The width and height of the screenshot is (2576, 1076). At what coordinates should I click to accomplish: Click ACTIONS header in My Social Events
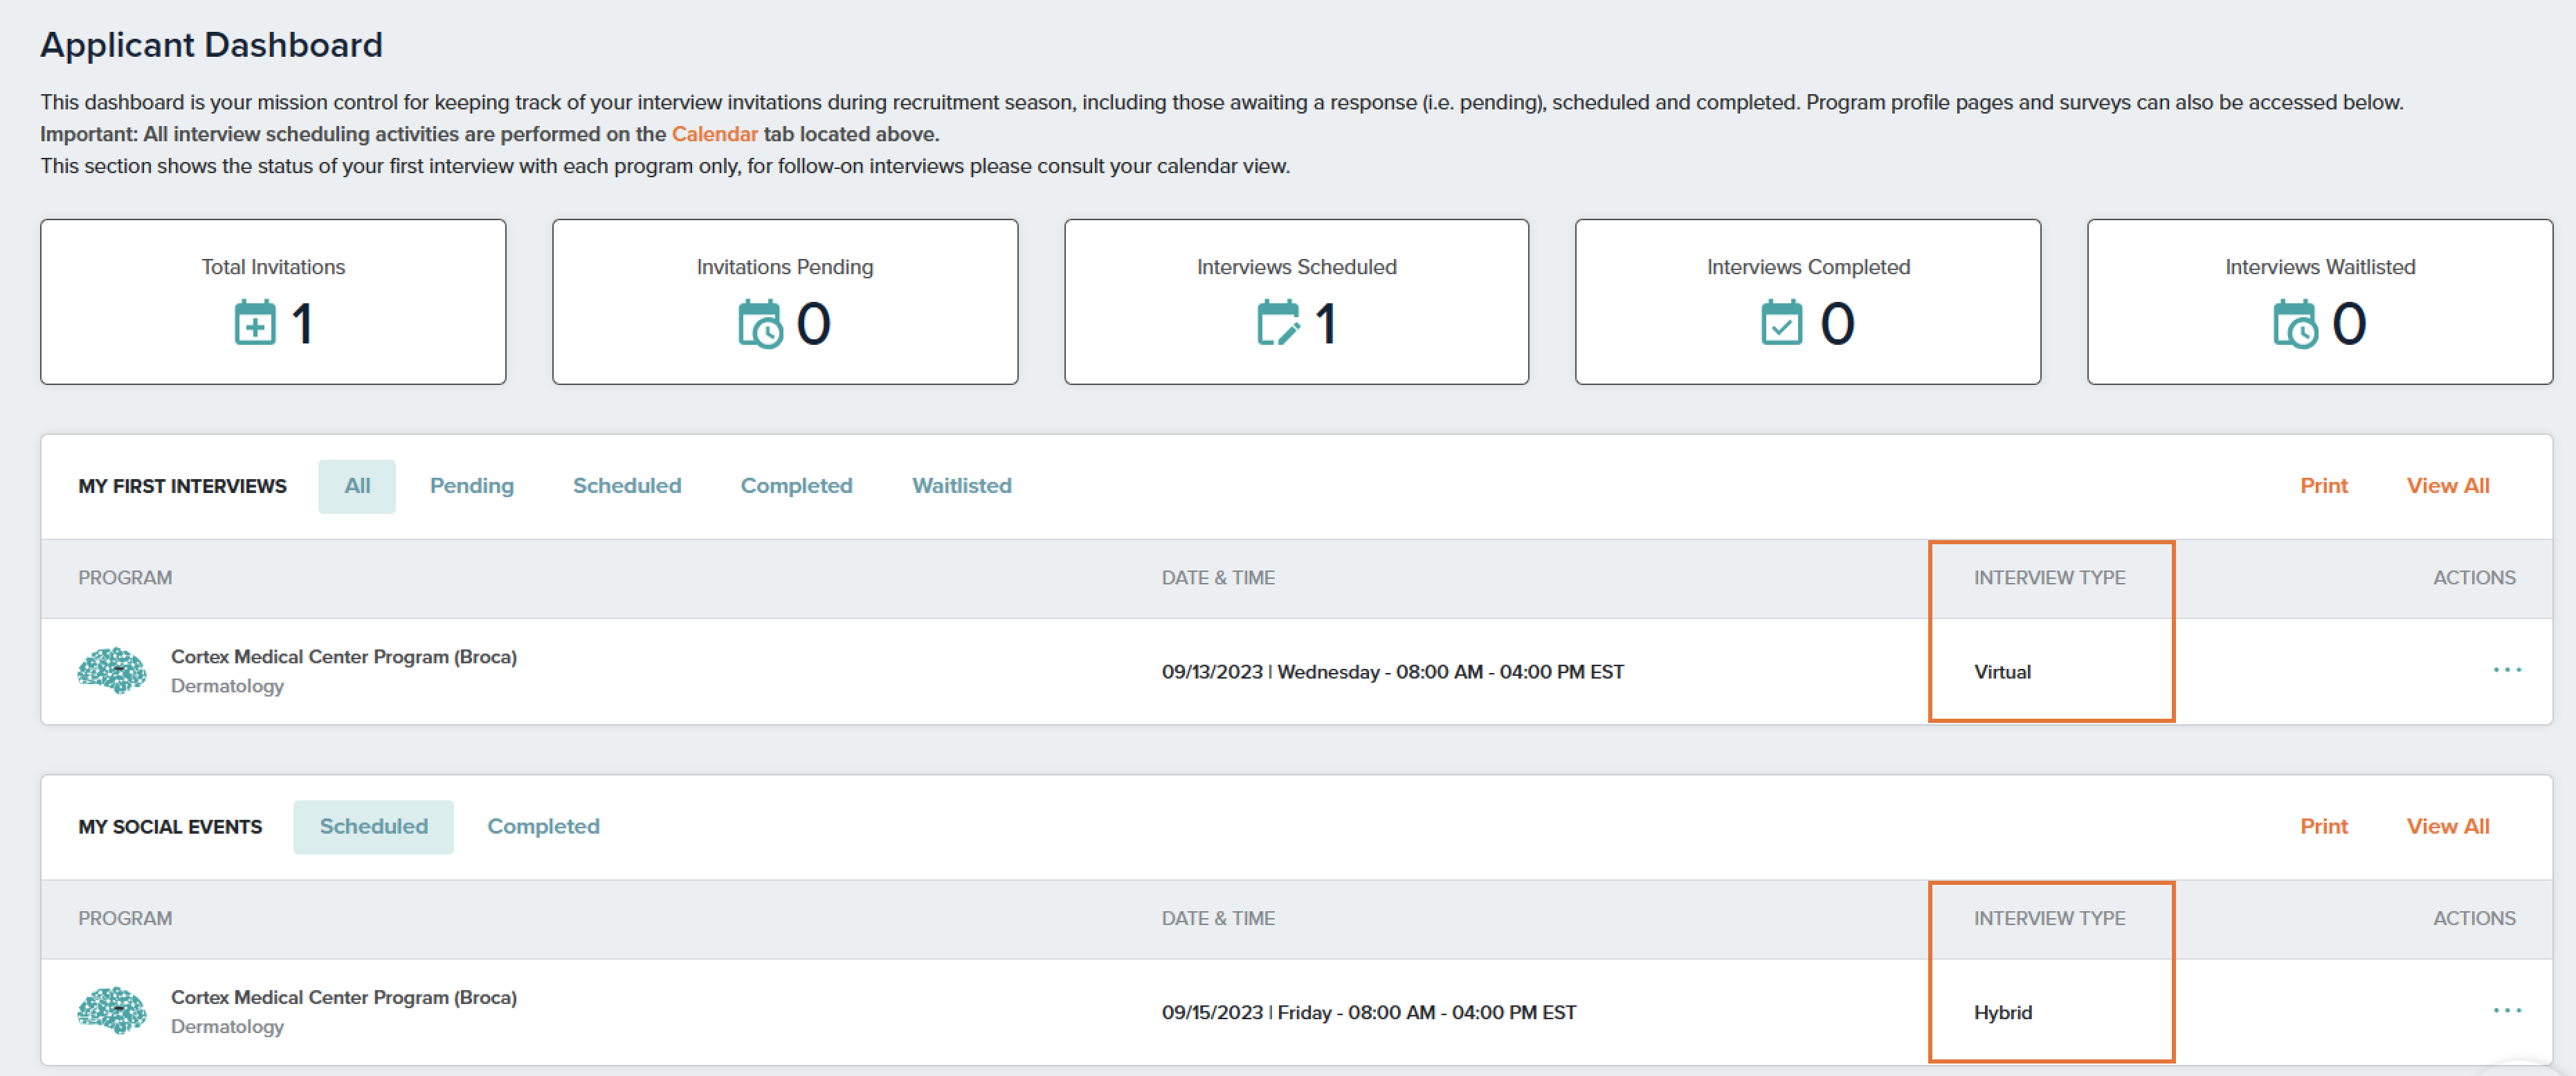click(2474, 919)
